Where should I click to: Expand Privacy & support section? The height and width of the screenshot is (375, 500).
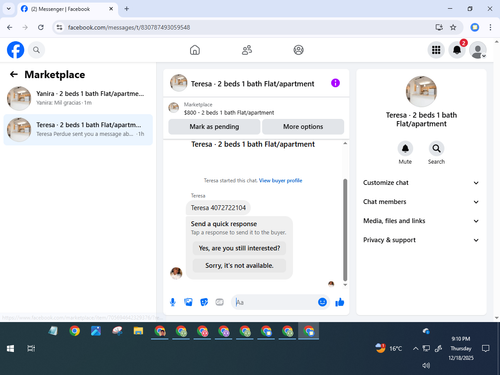pyautogui.click(x=421, y=240)
